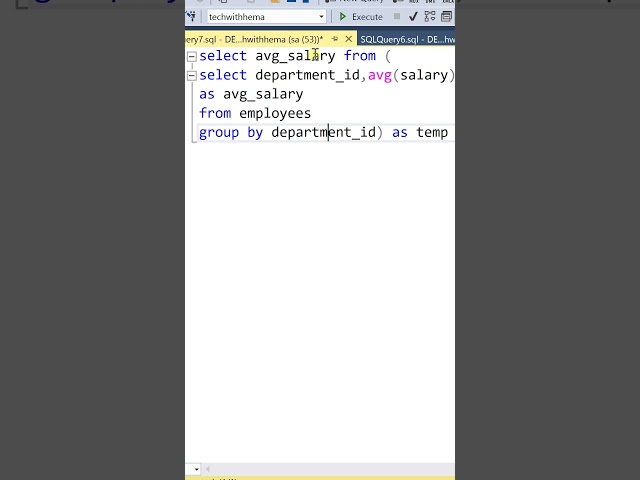
Task: Click Display Estimated Execution Plan icon
Action: [x=430, y=16]
